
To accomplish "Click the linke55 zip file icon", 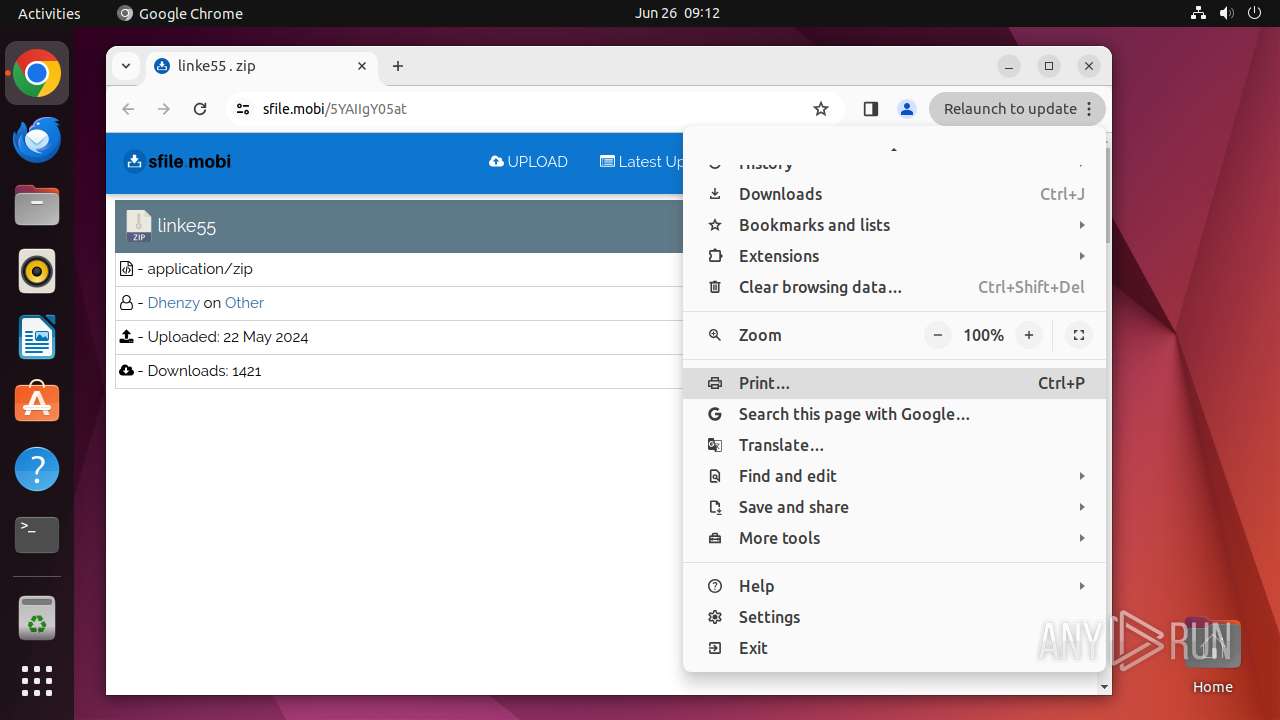I will (x=138, y=226).
